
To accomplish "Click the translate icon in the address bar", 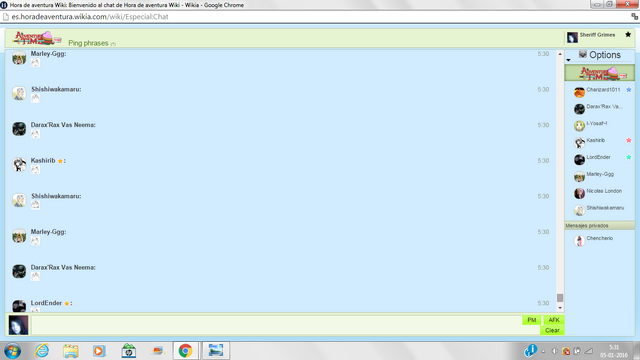I will [634, 16].
